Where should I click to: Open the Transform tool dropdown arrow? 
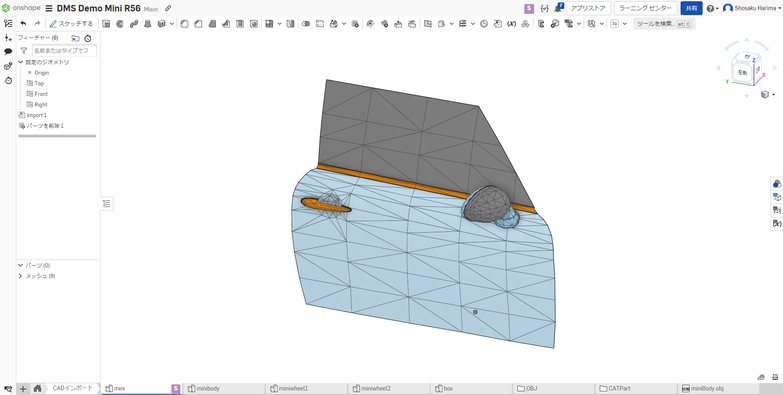pyautogui.click(x=345, y=23)
